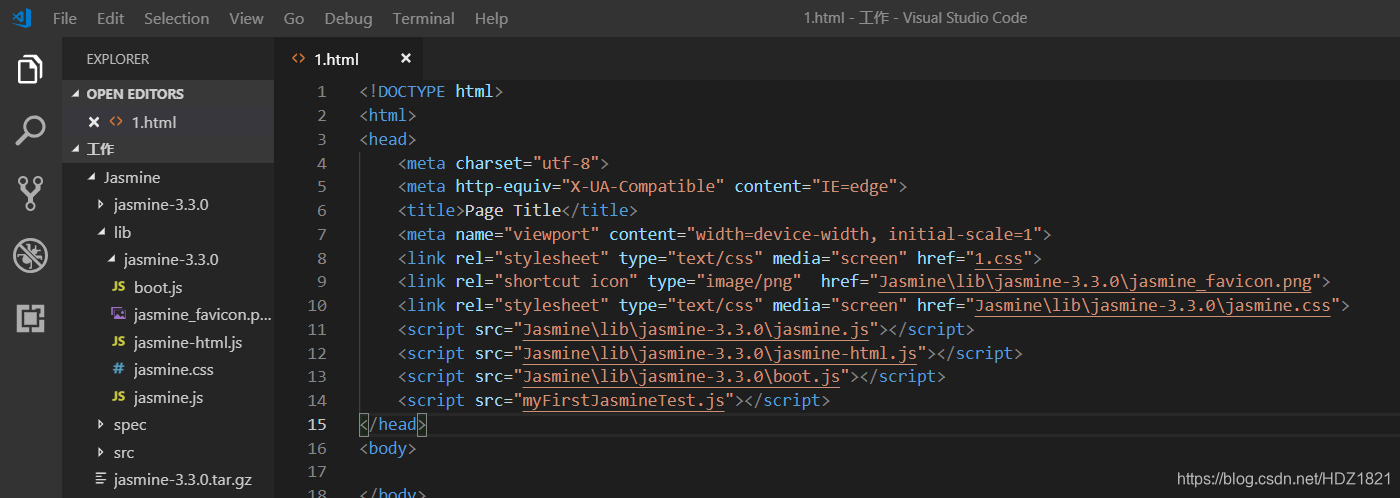Open jasmine-html.js in explorer
Image resolution: width=1400 pixels, height=498 pixels.
[x=188, y=343]
